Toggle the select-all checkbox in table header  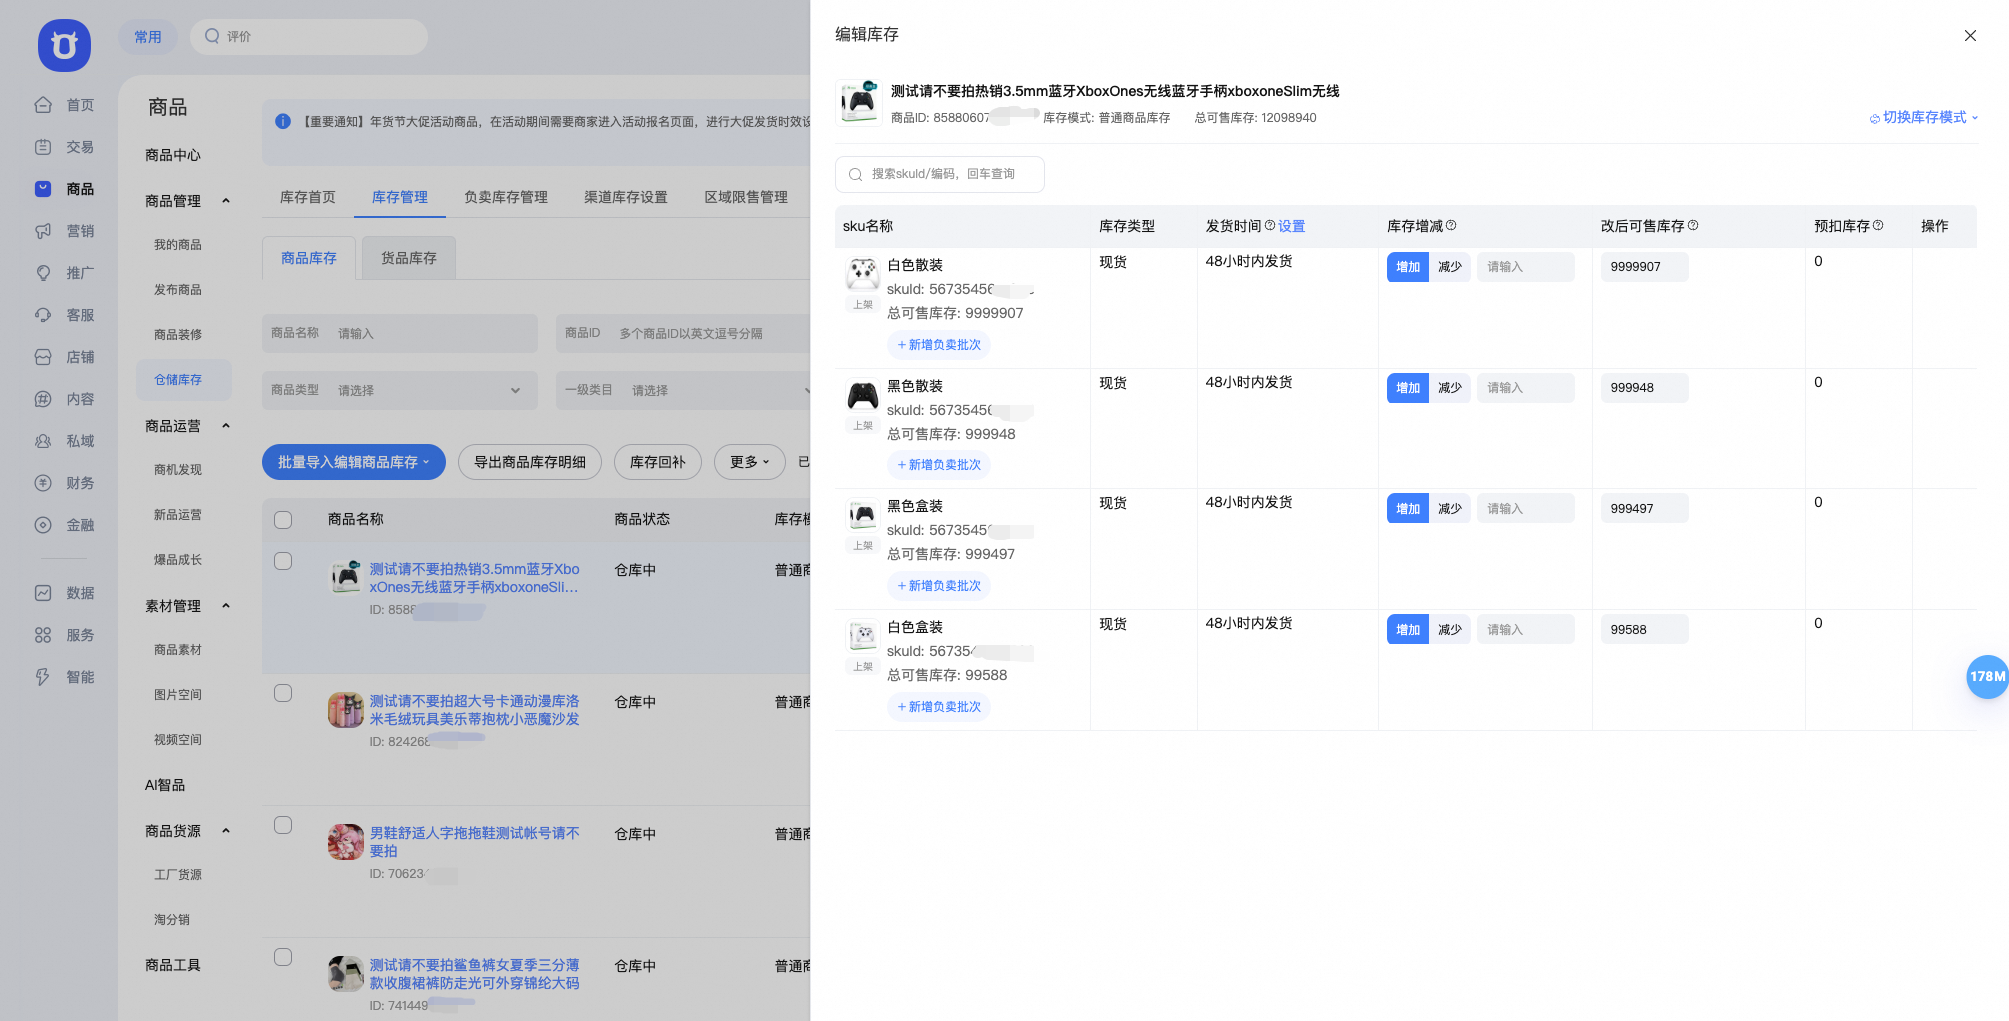coord(283,520)
